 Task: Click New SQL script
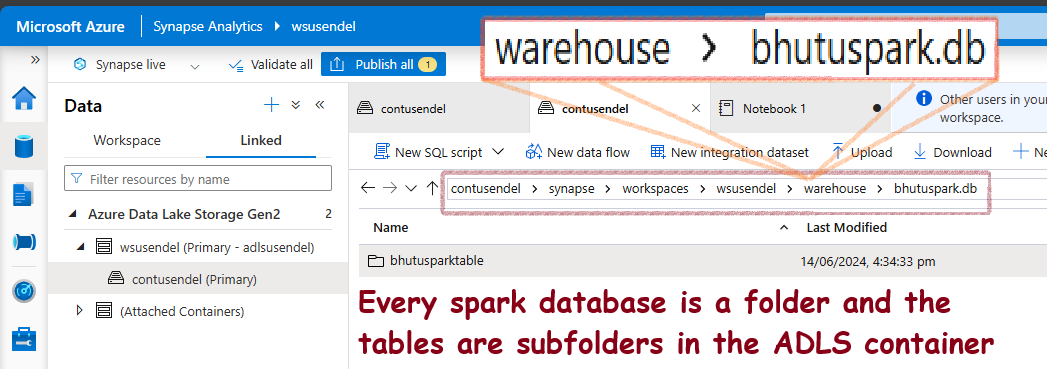(x=428, y=152)
